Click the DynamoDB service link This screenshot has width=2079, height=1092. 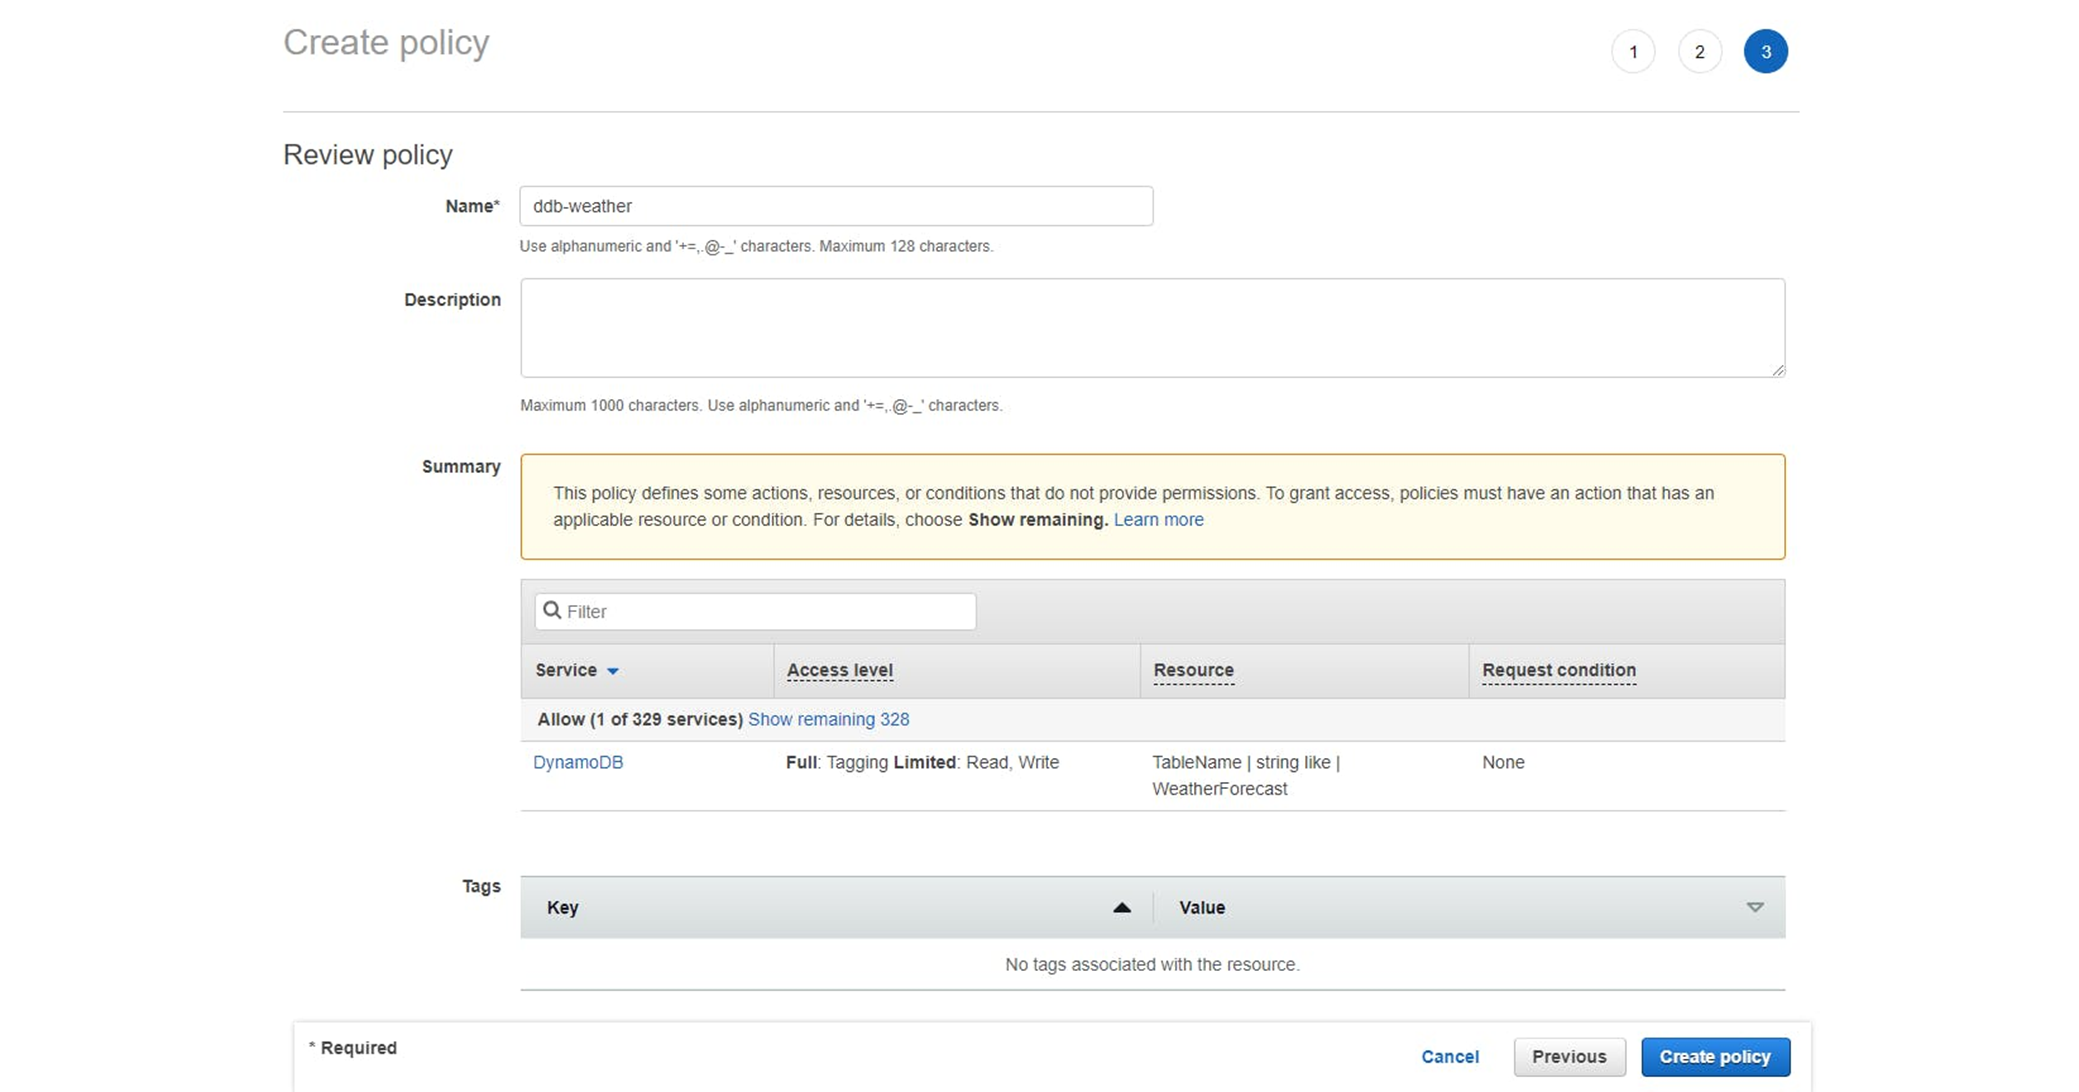(x=580, y=761)
